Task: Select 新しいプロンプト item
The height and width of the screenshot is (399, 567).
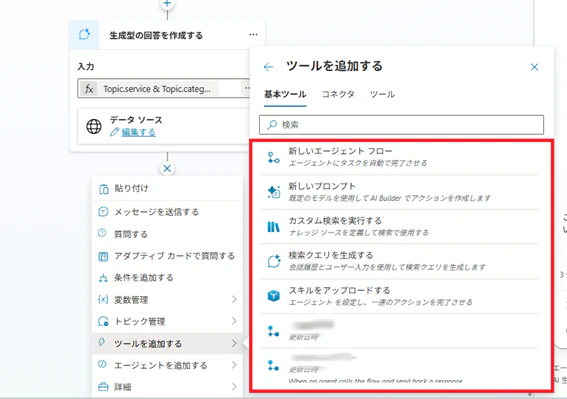Action: coord(398,192)
